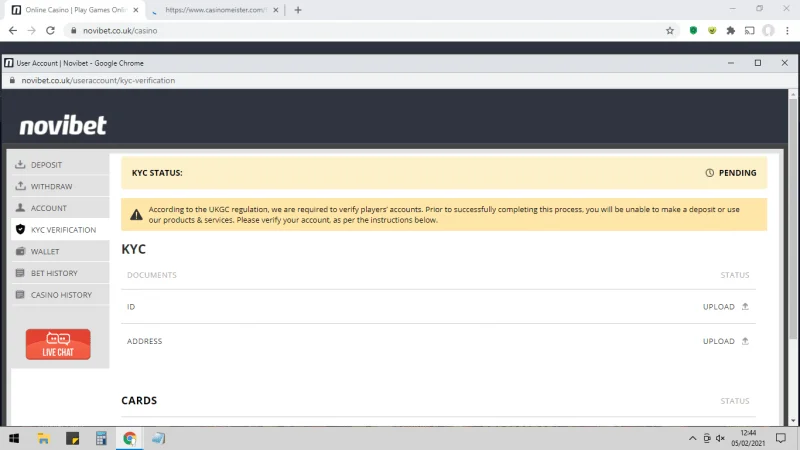Image resolution: width=800 pixels, height=450 pixels.
Task: Click the Account person icon
Action: click(x=20, y=208)
